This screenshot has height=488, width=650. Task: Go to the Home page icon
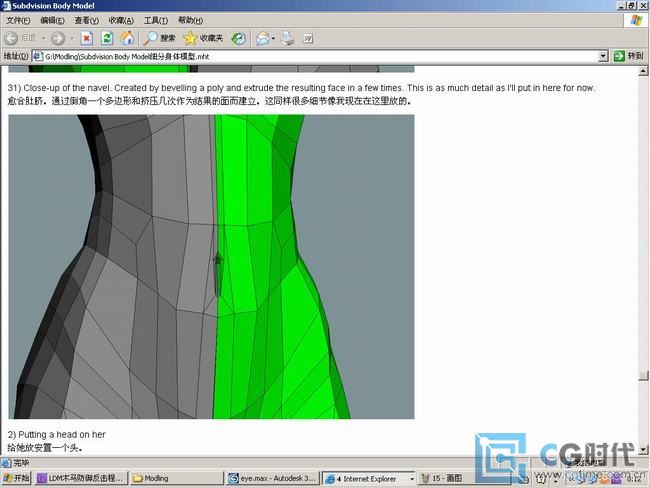click(x=127, y=38)
